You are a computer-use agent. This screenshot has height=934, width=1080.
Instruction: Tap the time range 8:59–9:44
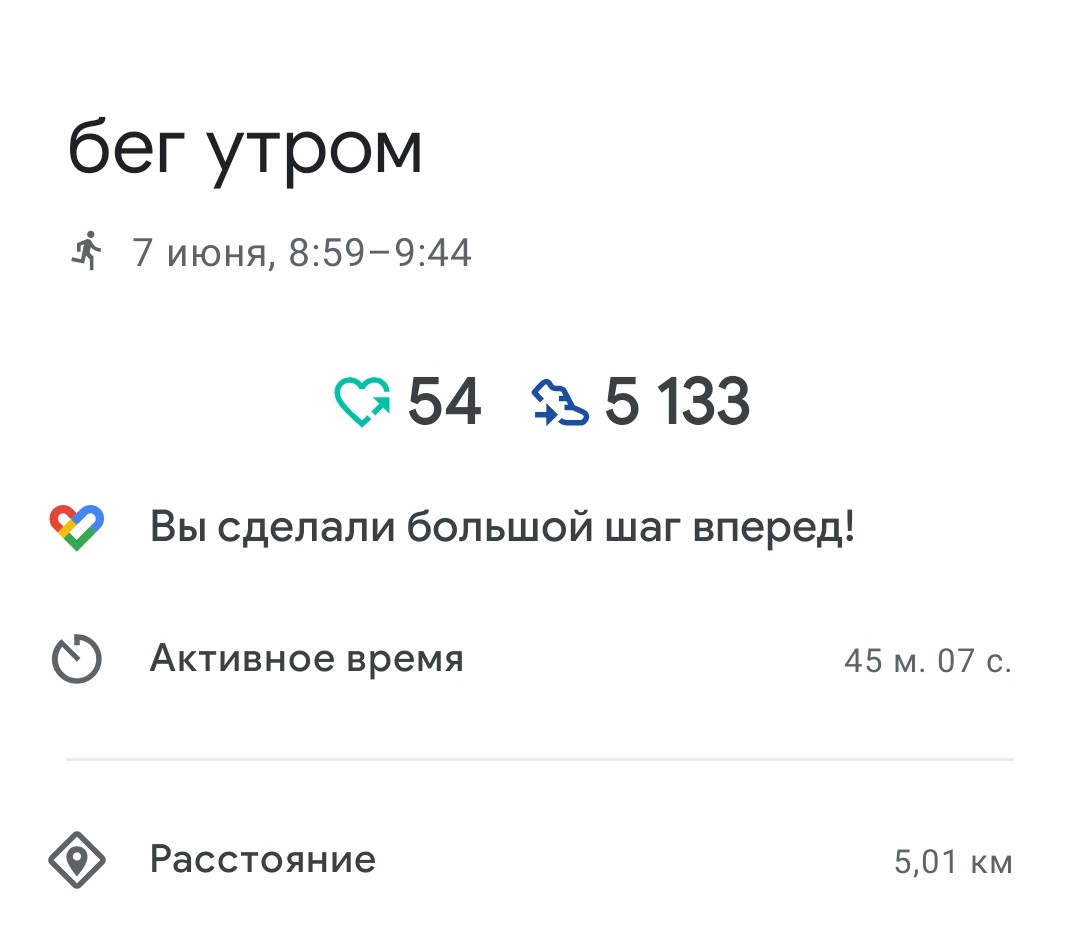(380, 252)
